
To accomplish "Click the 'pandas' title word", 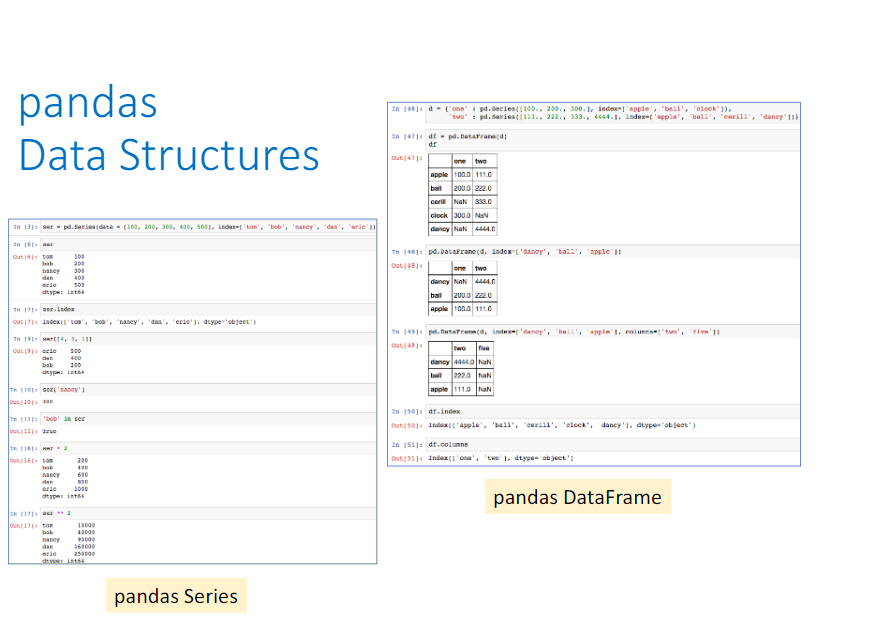I will click(88, 103).
